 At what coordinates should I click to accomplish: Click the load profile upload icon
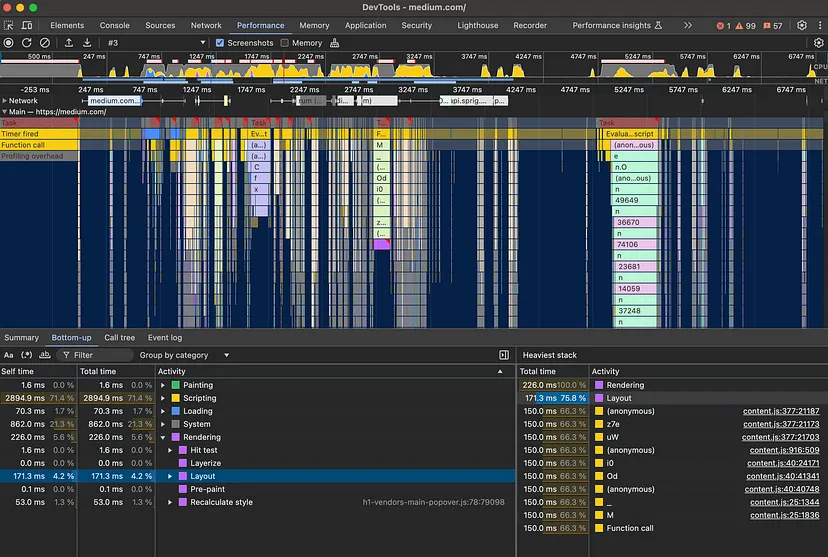[69, 43]
